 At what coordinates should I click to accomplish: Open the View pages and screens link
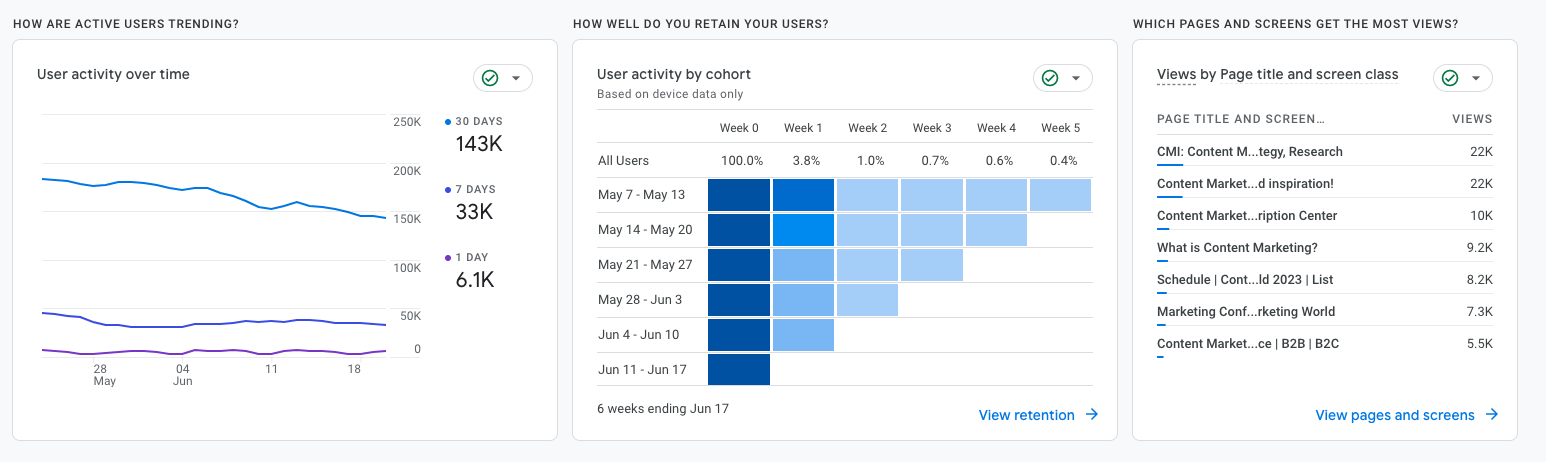coord(1394,415)
